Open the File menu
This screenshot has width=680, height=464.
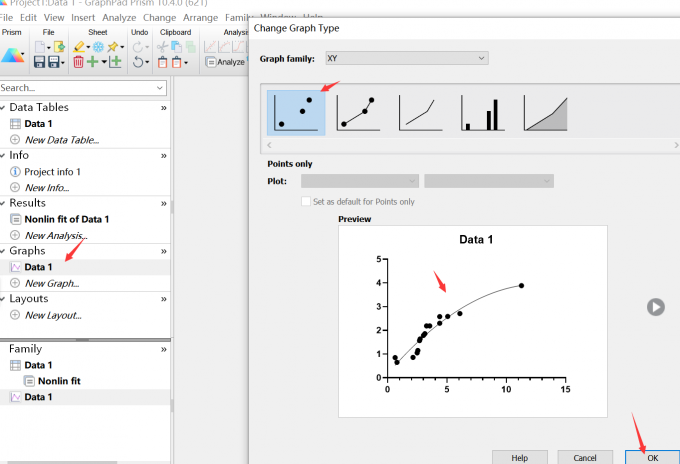click(7, 18)
